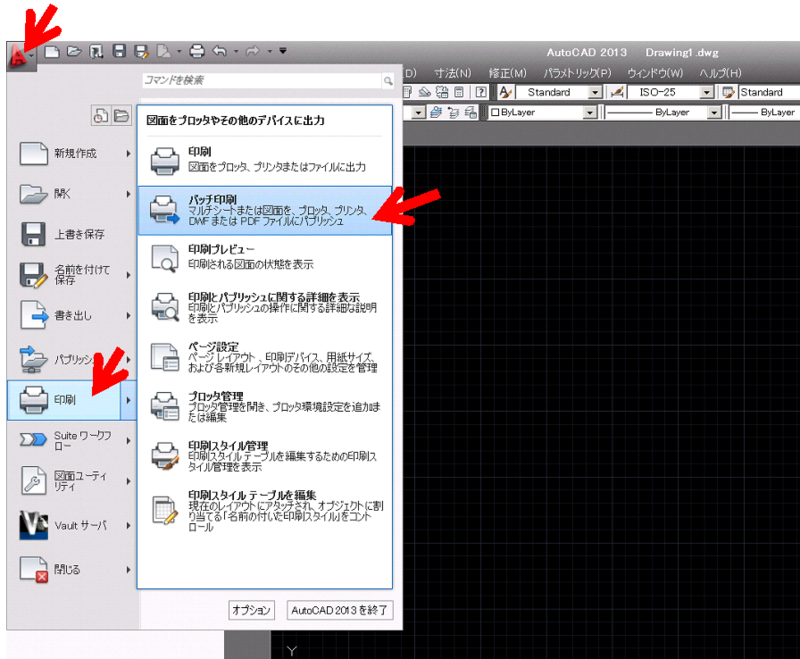Click the Table Style icon
This screenshot has width=800, height=659.
click(x=728, y=92)
